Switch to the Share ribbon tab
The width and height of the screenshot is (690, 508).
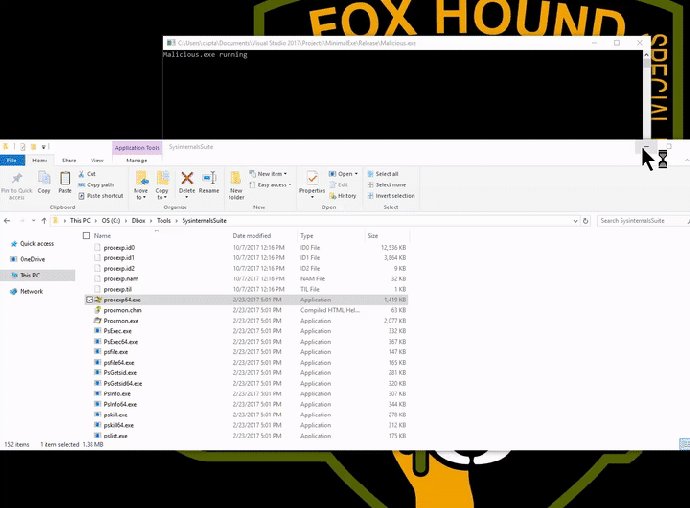click(x=69, y=160)
